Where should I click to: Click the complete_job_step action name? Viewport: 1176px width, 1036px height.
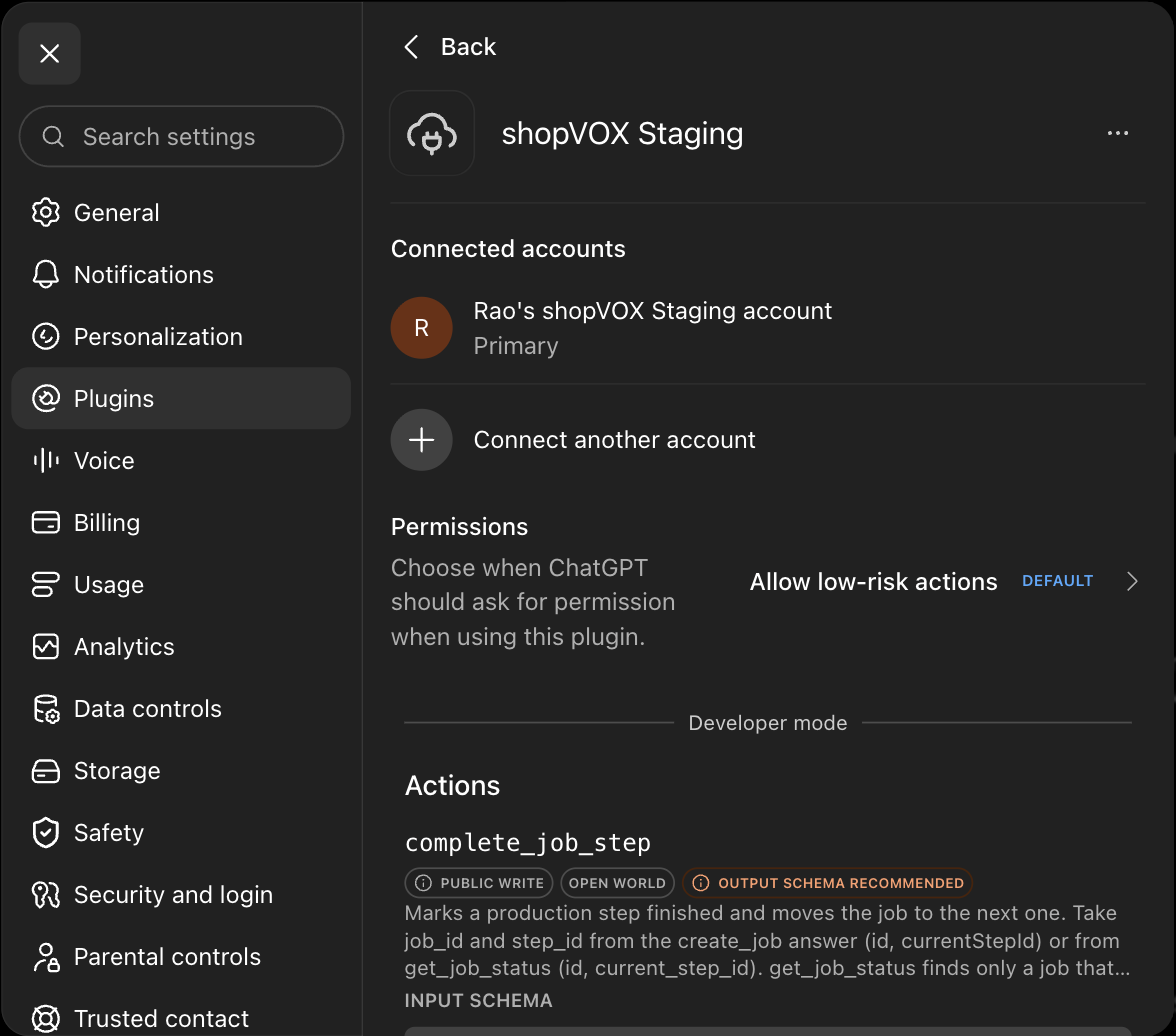(x=528, y=842)
